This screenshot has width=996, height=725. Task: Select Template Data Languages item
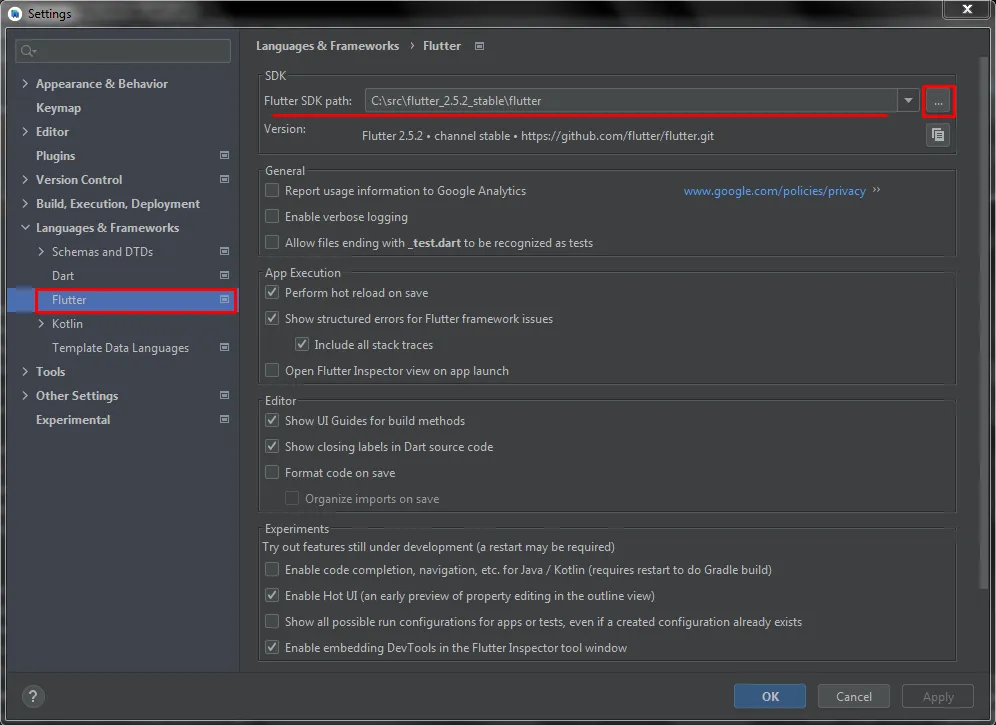point(120,348)
